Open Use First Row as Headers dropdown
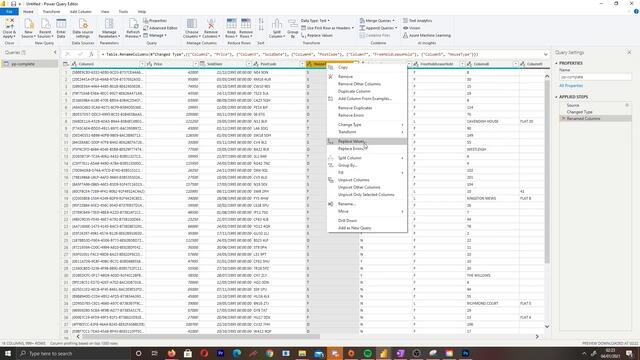This screenshot has height=360, width=640. (x=327, y=28)
